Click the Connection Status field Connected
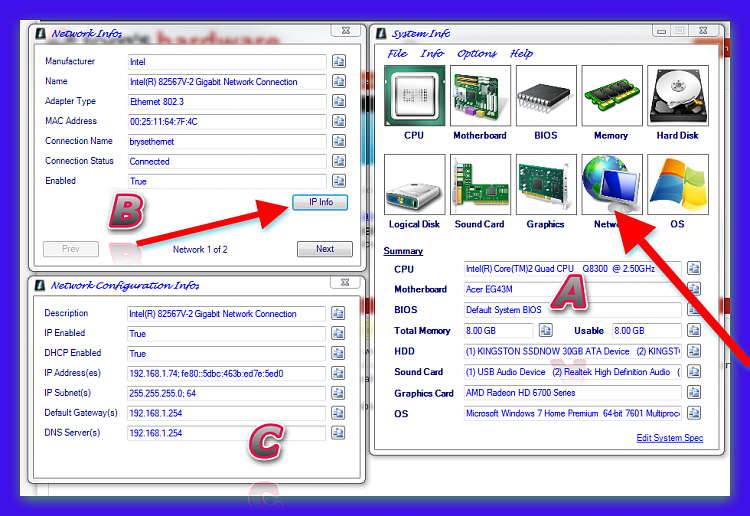 coord(227,162)
